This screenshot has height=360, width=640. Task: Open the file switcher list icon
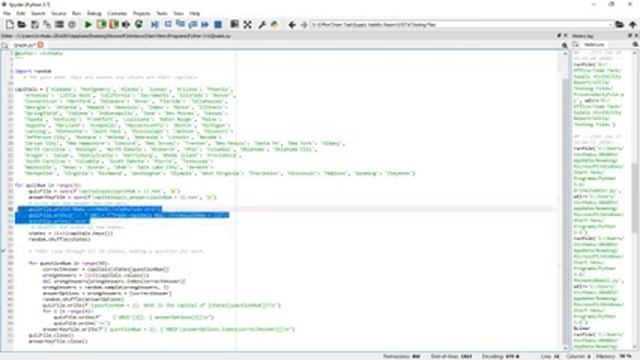pos(60,24)
